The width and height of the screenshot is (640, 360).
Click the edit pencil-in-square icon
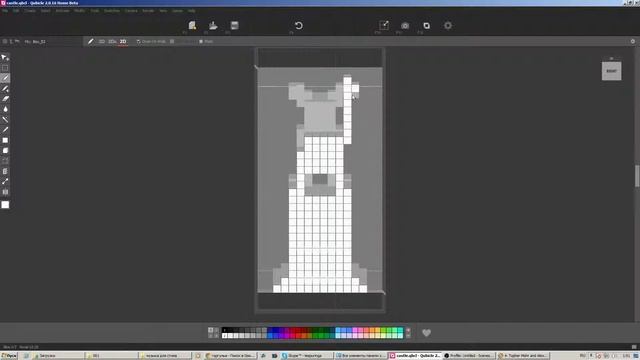[384, 25]
